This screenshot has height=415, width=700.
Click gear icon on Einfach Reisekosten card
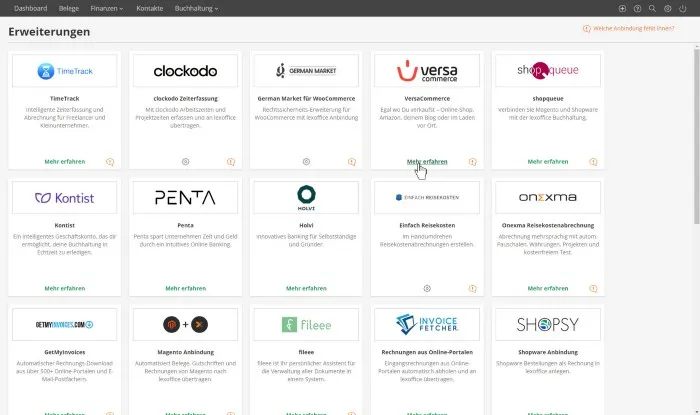click(x=427, y=288)
